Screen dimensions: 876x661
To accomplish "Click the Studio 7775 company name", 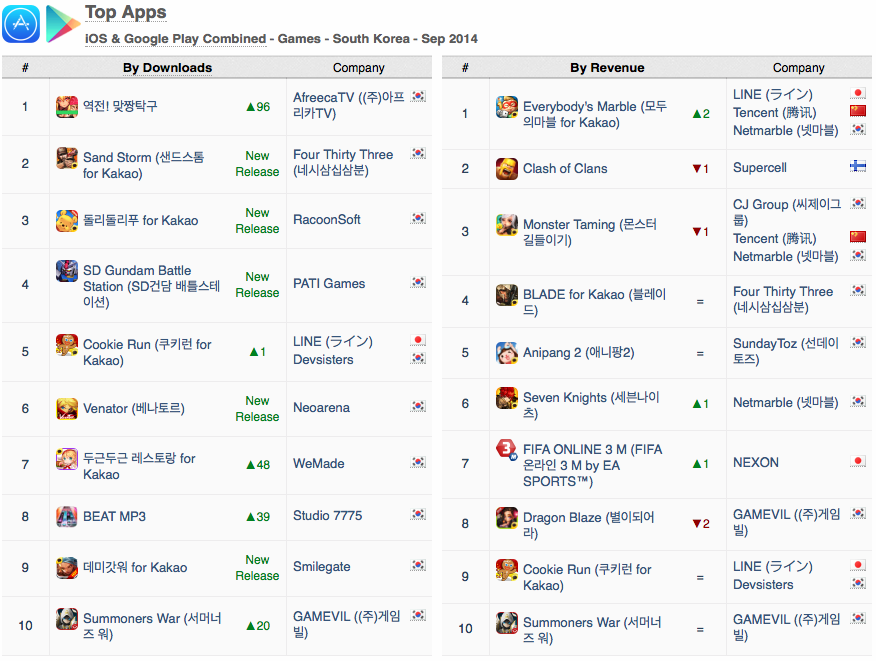I will (x=327, y=515).
